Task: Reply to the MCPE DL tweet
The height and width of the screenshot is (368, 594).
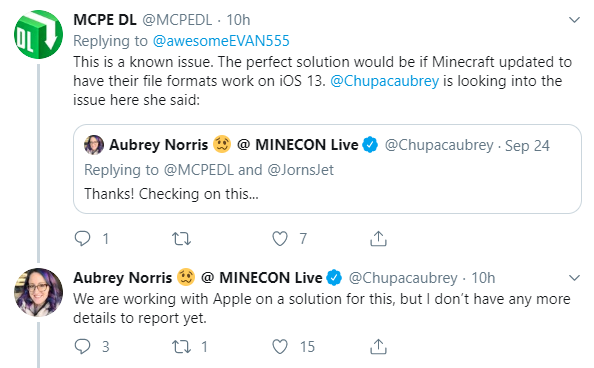Action: pyautogui.click(x=82, y=239)
